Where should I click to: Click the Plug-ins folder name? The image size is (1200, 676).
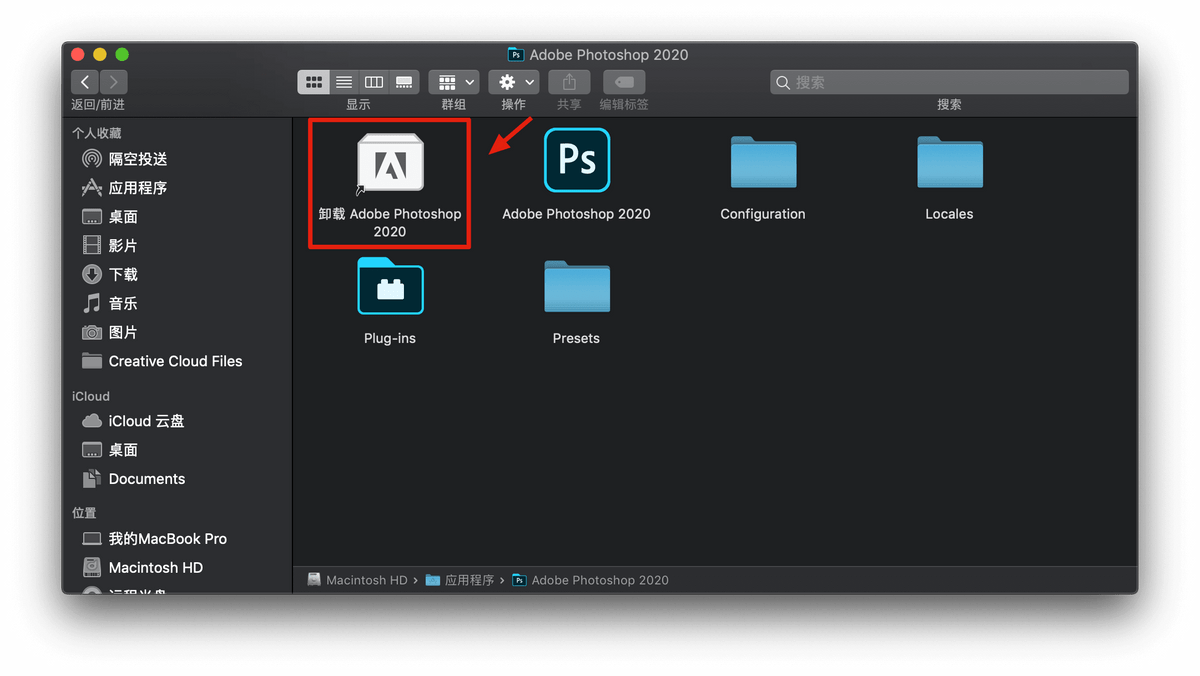pyautogui.click(x=390, y=339)
